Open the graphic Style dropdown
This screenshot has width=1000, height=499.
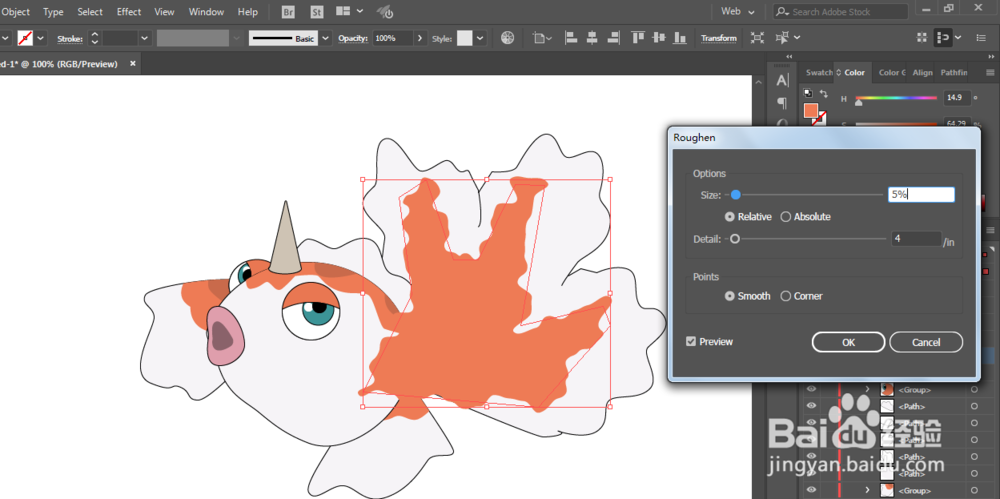tap(480, 38)
